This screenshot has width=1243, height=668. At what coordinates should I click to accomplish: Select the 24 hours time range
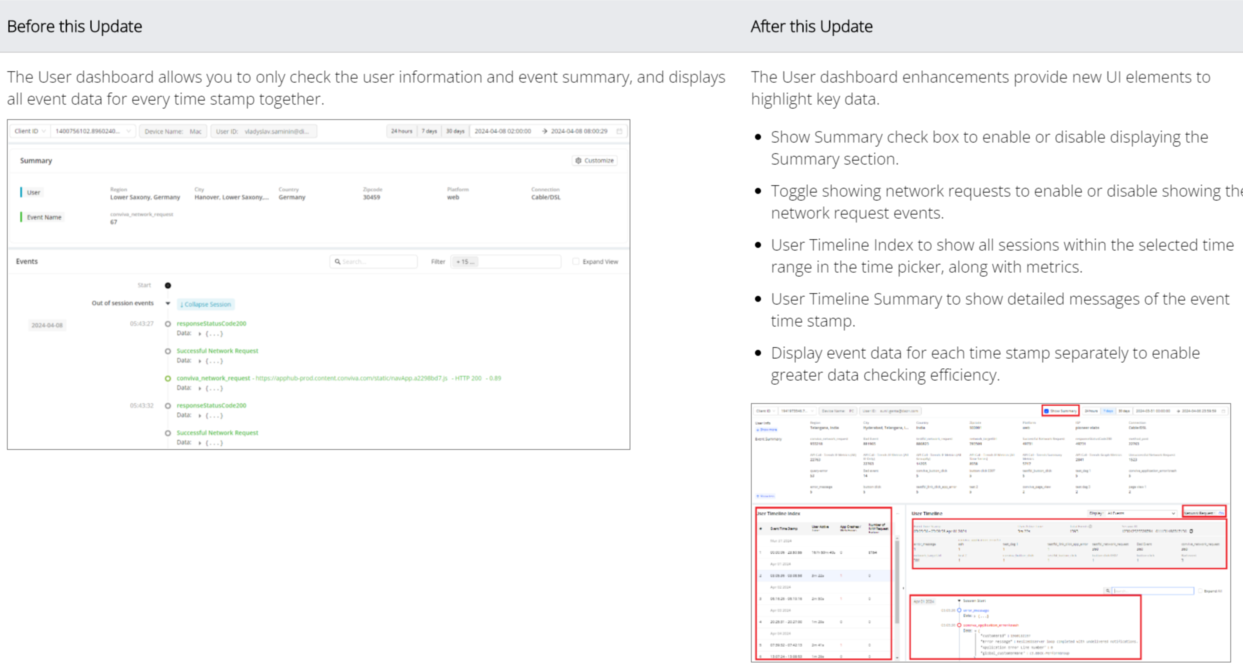point(401,131)
